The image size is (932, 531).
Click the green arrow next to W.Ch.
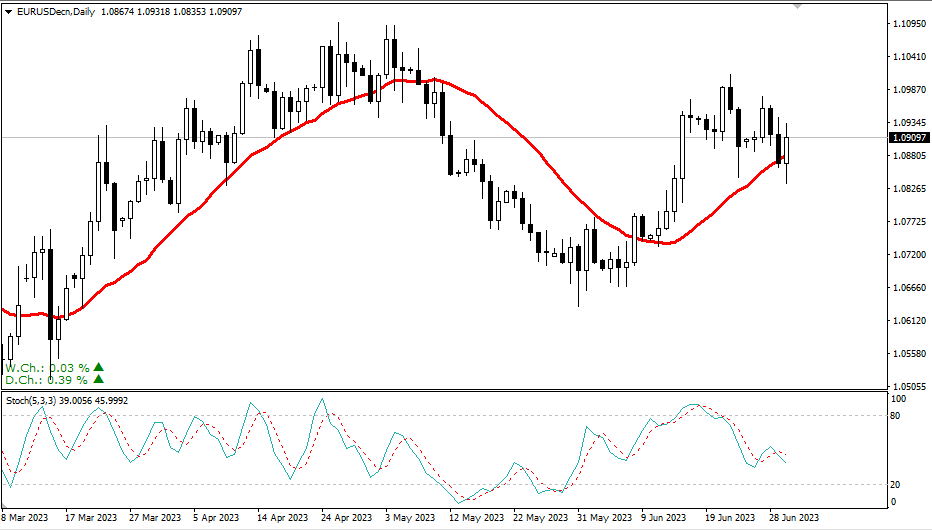98,368
